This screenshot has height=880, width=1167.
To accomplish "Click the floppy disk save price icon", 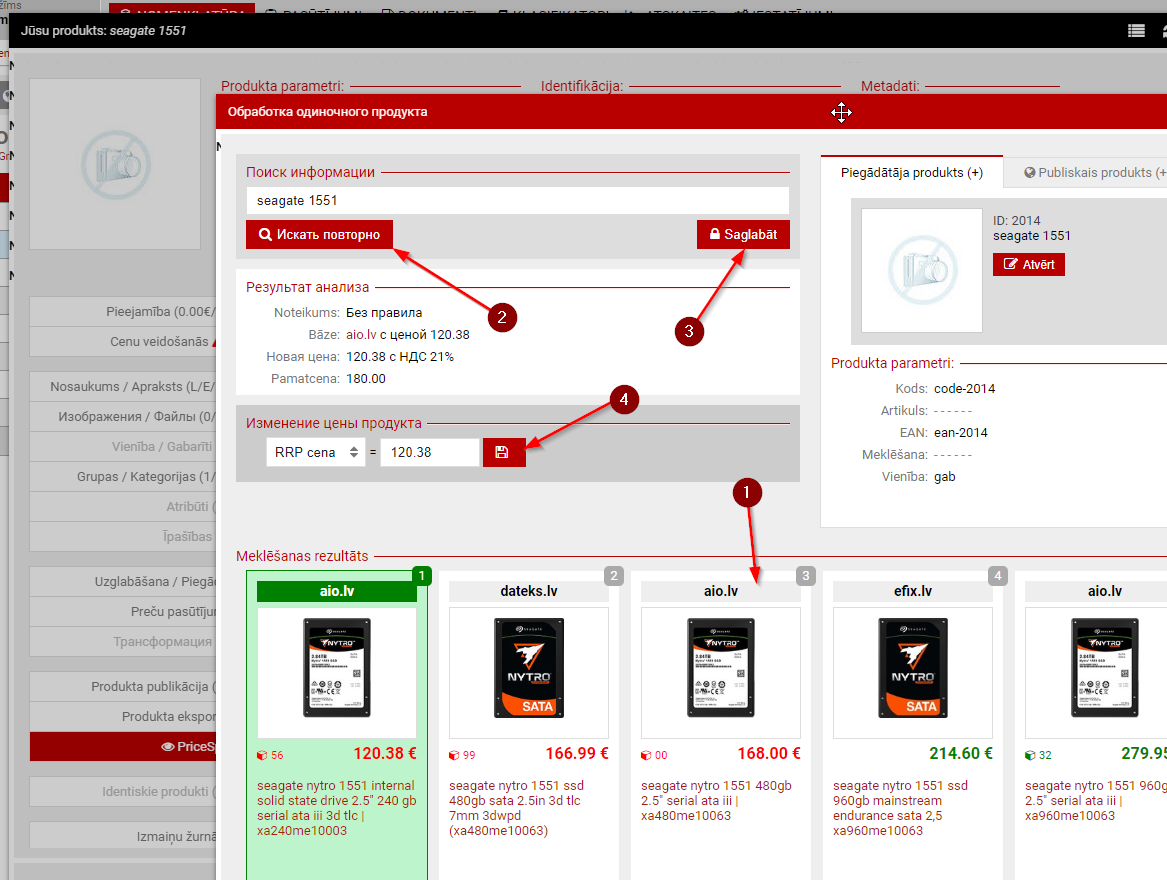I will click(x=503, y=452).
